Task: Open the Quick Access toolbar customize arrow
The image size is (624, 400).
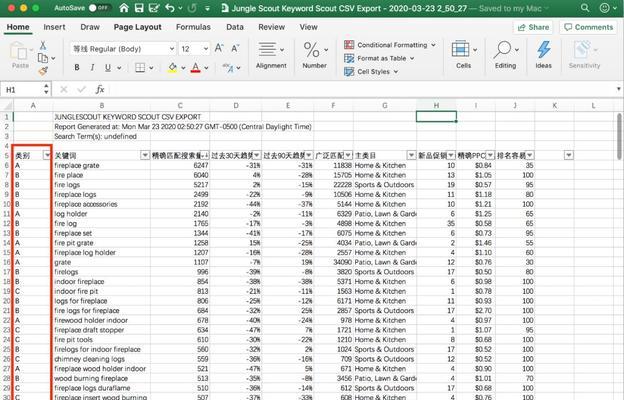Action: point(207,8)
